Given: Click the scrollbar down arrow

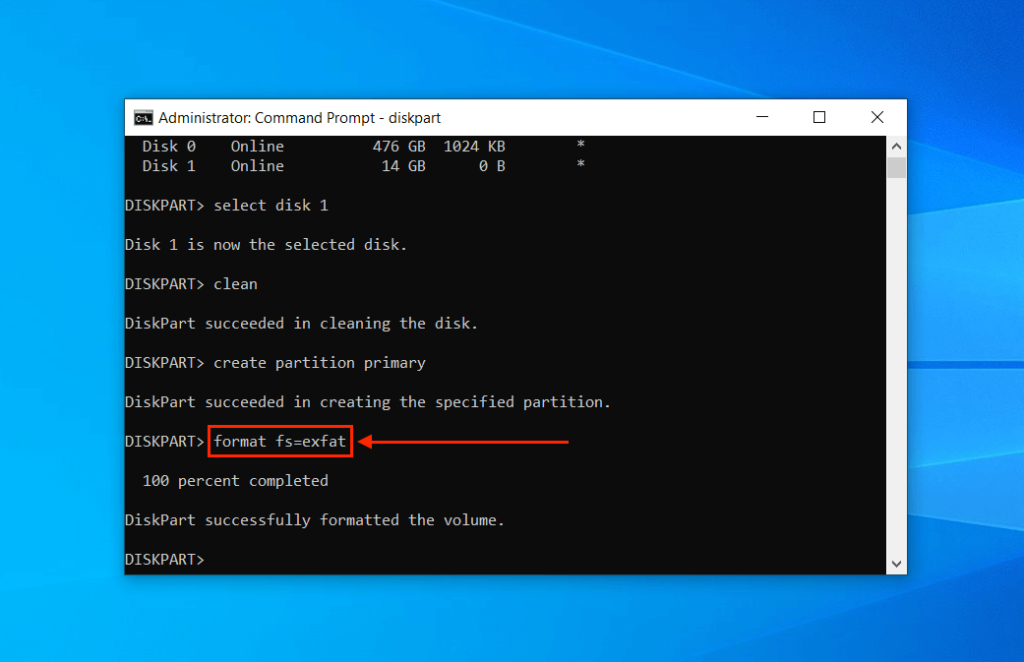Looking at the screenshot, I should click(896, 563).
